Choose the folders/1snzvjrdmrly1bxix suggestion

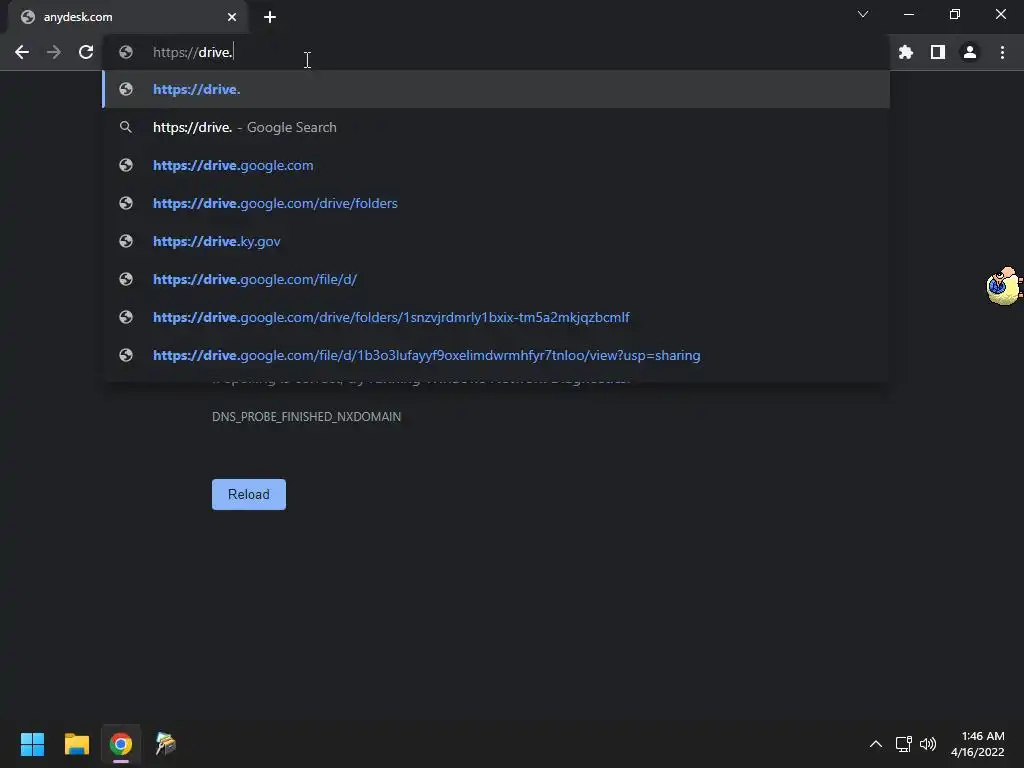point(496,317)
